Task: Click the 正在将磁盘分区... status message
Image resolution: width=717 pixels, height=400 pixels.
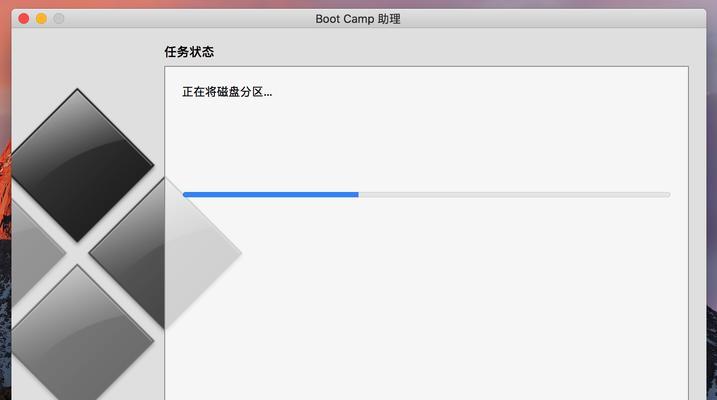Action: click(x=227, y=92)
